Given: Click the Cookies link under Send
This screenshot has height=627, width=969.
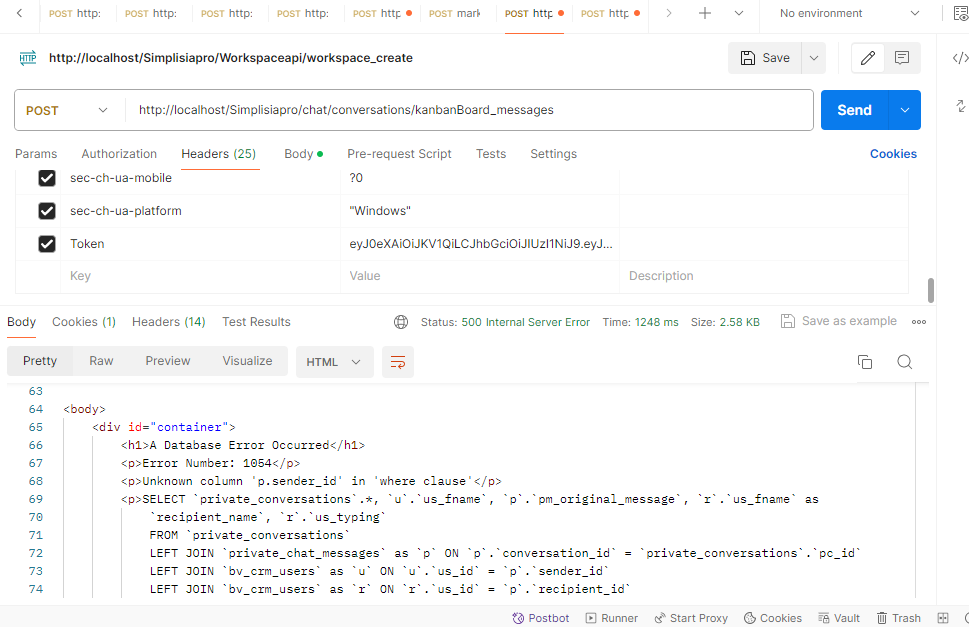Looking at the screenshot, I should (893, 154).
